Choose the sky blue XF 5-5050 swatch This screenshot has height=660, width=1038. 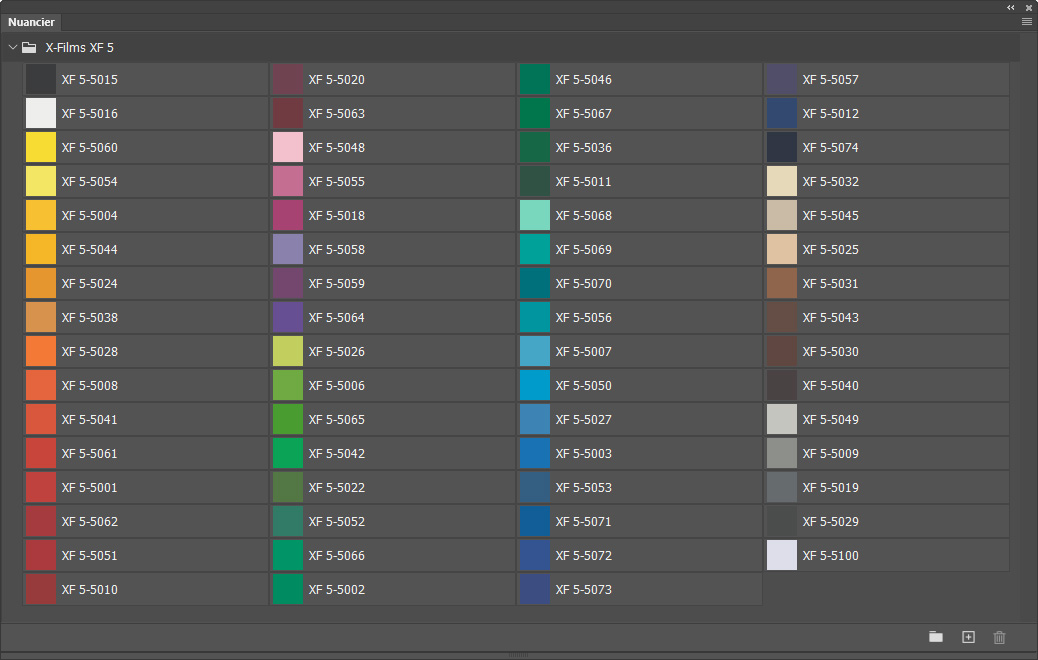[535, 385]
